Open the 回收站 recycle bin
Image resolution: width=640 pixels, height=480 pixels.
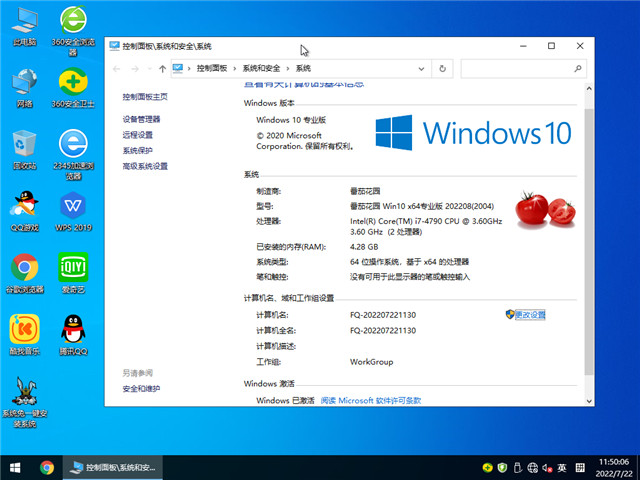tap(24, 150)
